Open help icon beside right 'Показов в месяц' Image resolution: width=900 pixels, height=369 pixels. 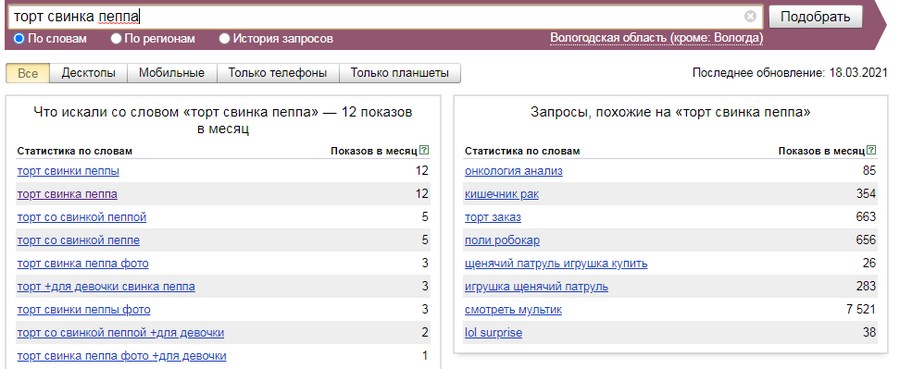point(872,150)
